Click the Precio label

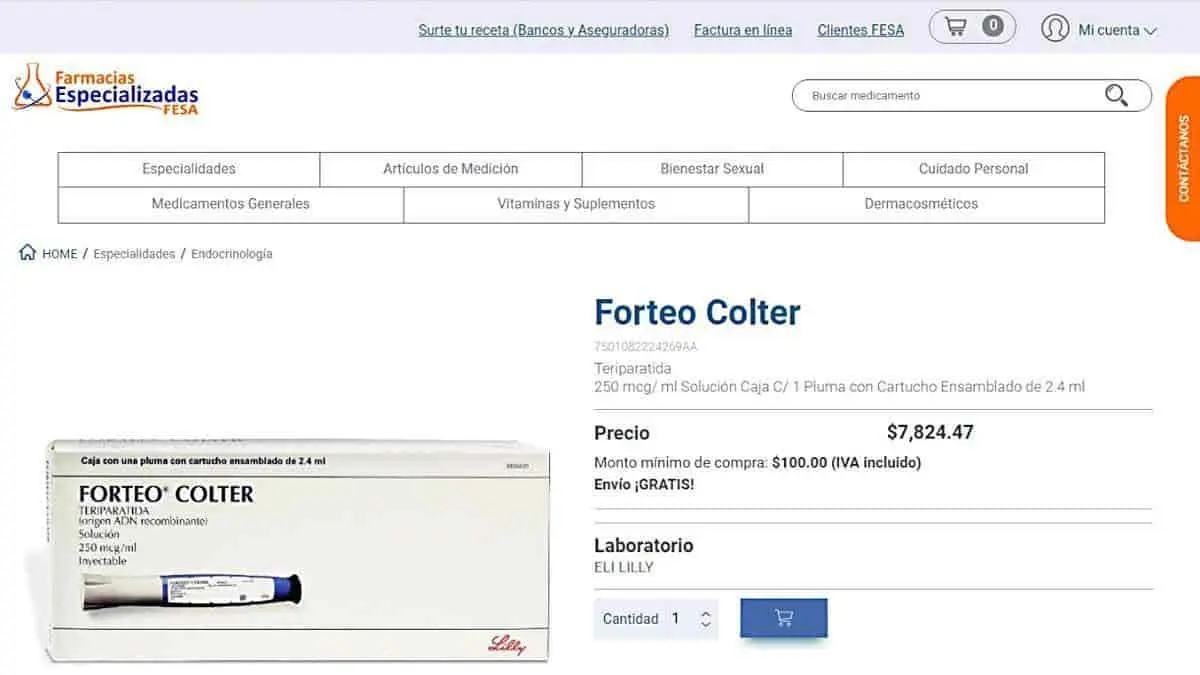(622, 433)
